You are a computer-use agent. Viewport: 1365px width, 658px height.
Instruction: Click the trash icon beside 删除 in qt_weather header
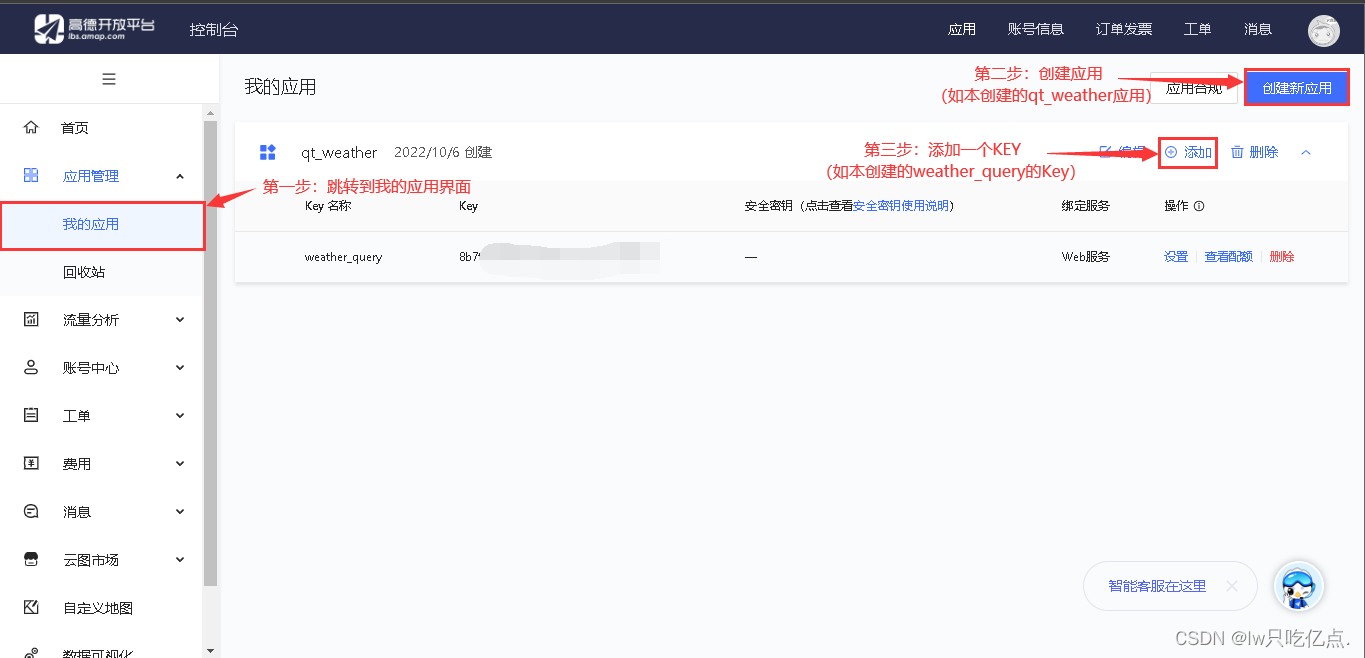click(1237, 152)
